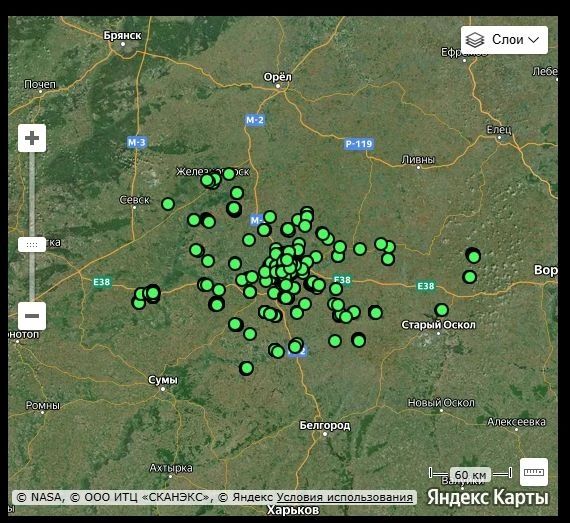The image size is (570, 523).
Task: Open the ruler distance measurement tool
Action: [534, 472]
